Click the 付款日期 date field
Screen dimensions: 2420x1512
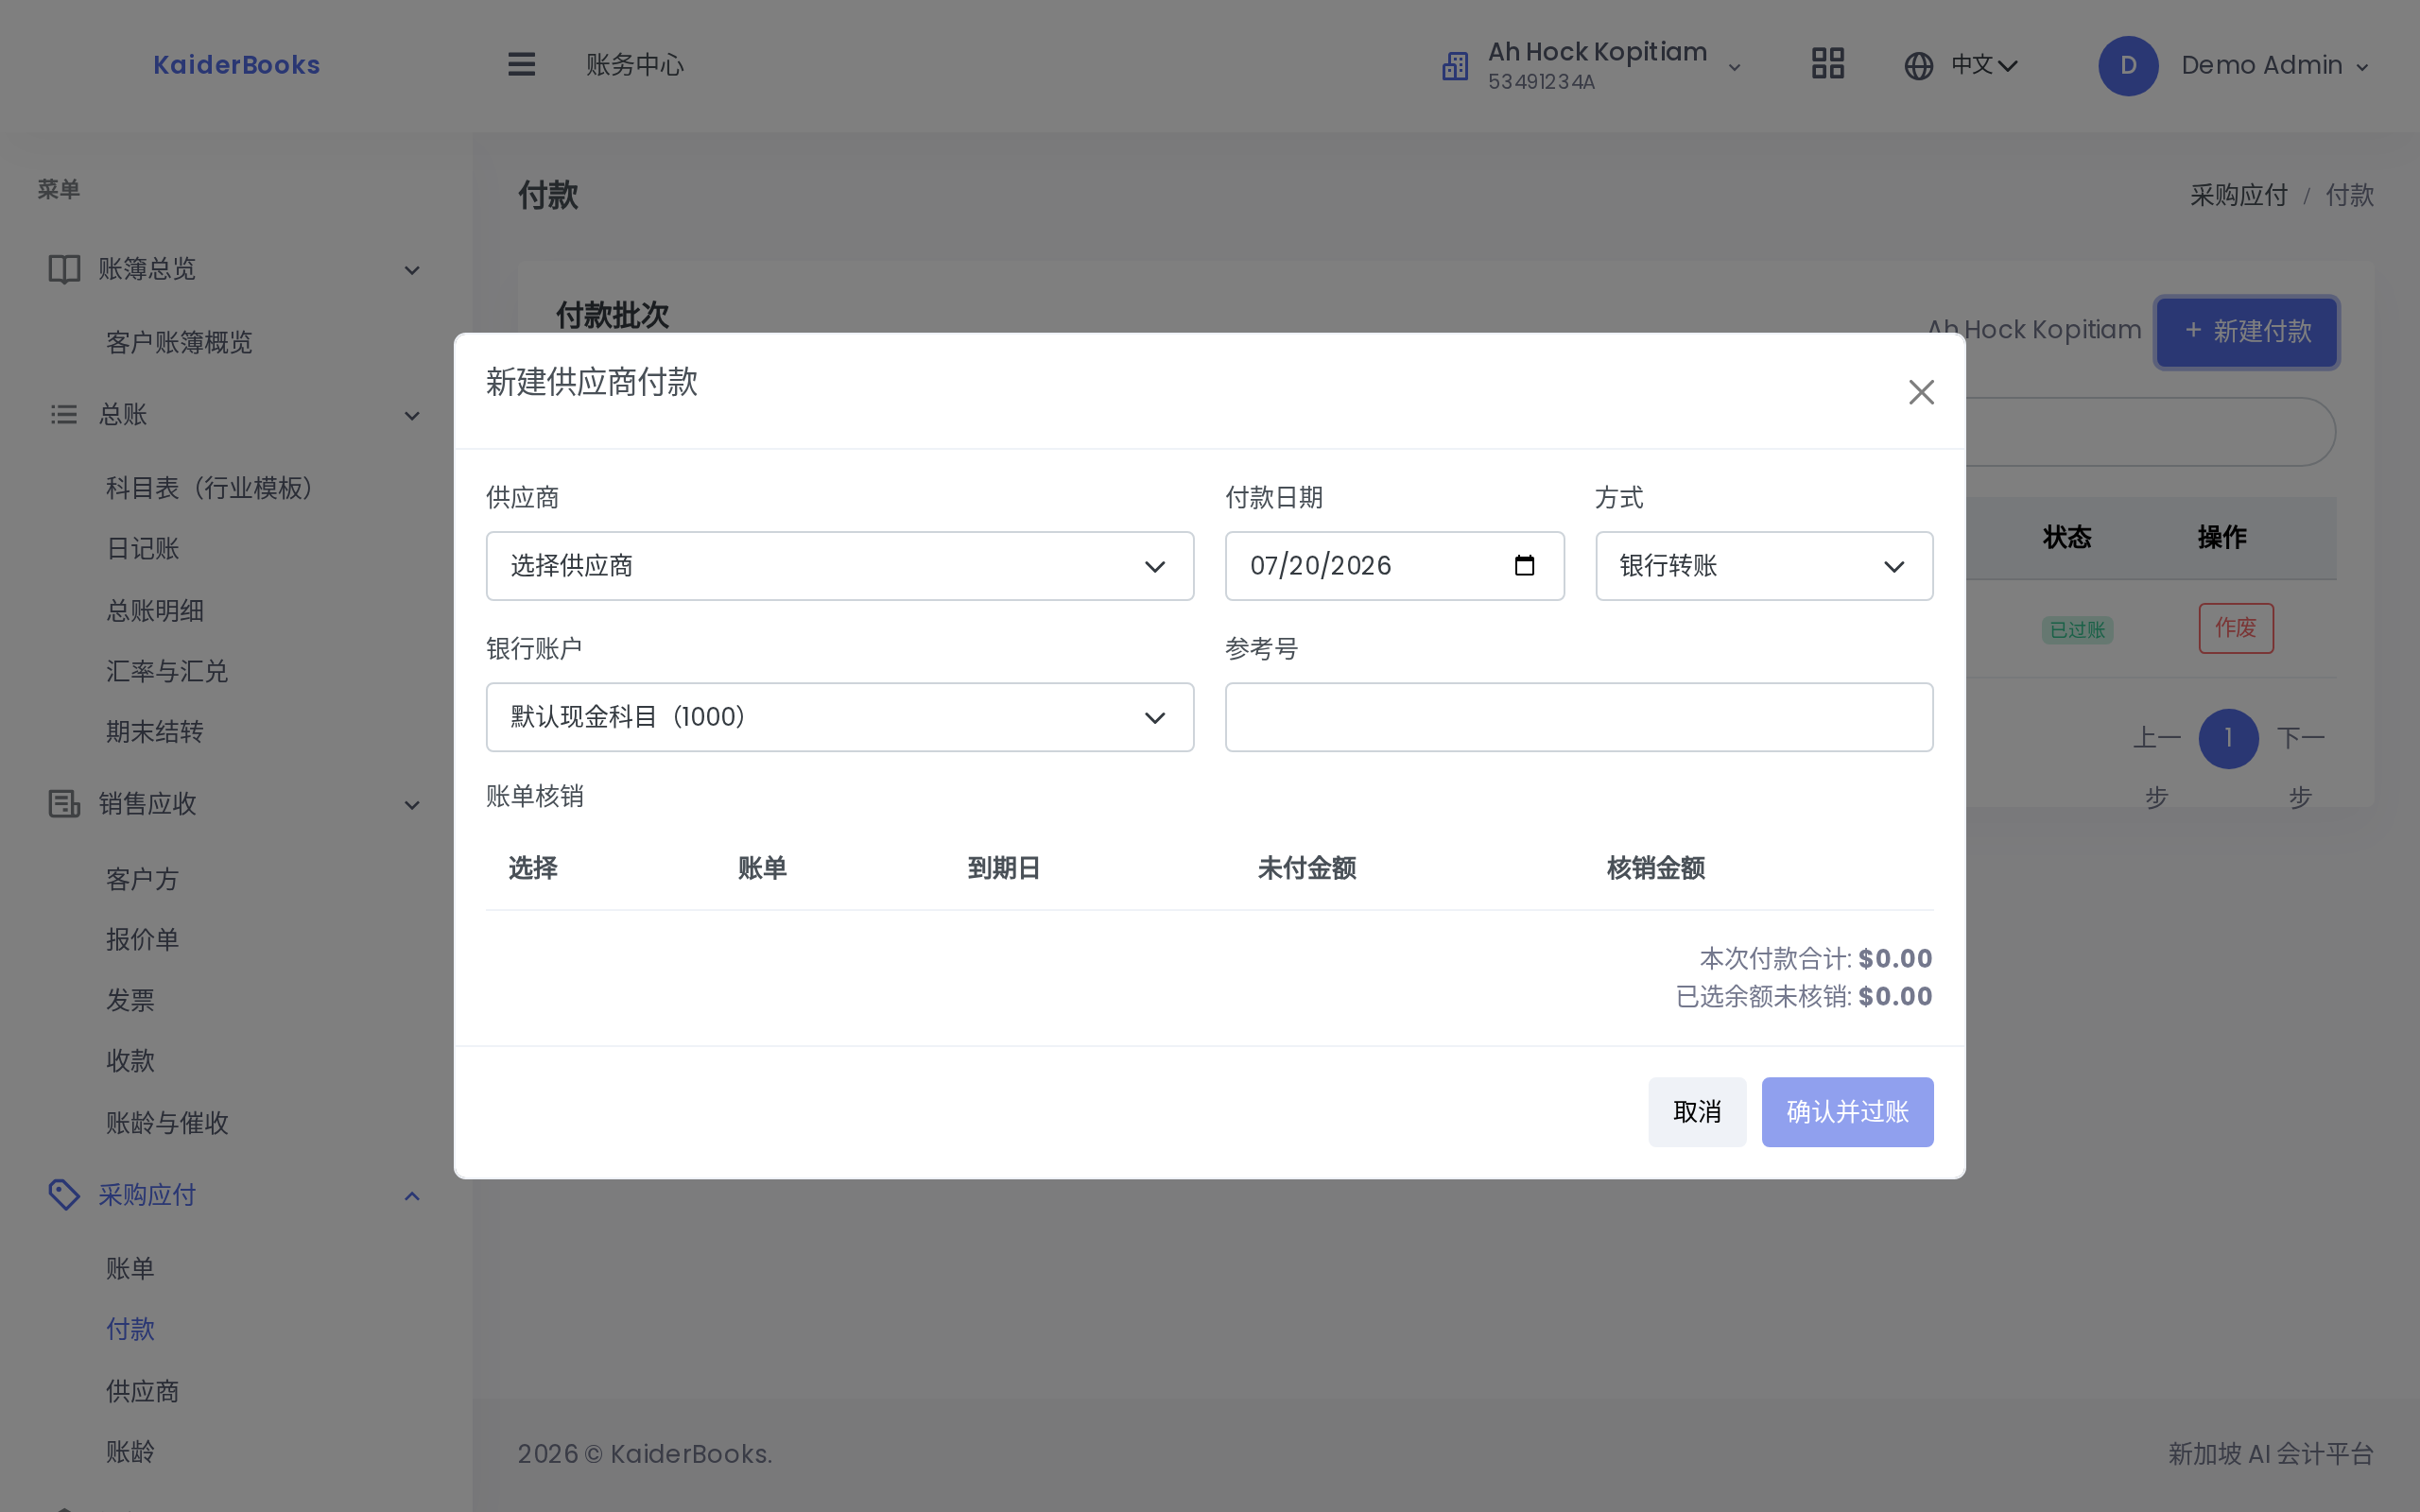click(1394, 566)
